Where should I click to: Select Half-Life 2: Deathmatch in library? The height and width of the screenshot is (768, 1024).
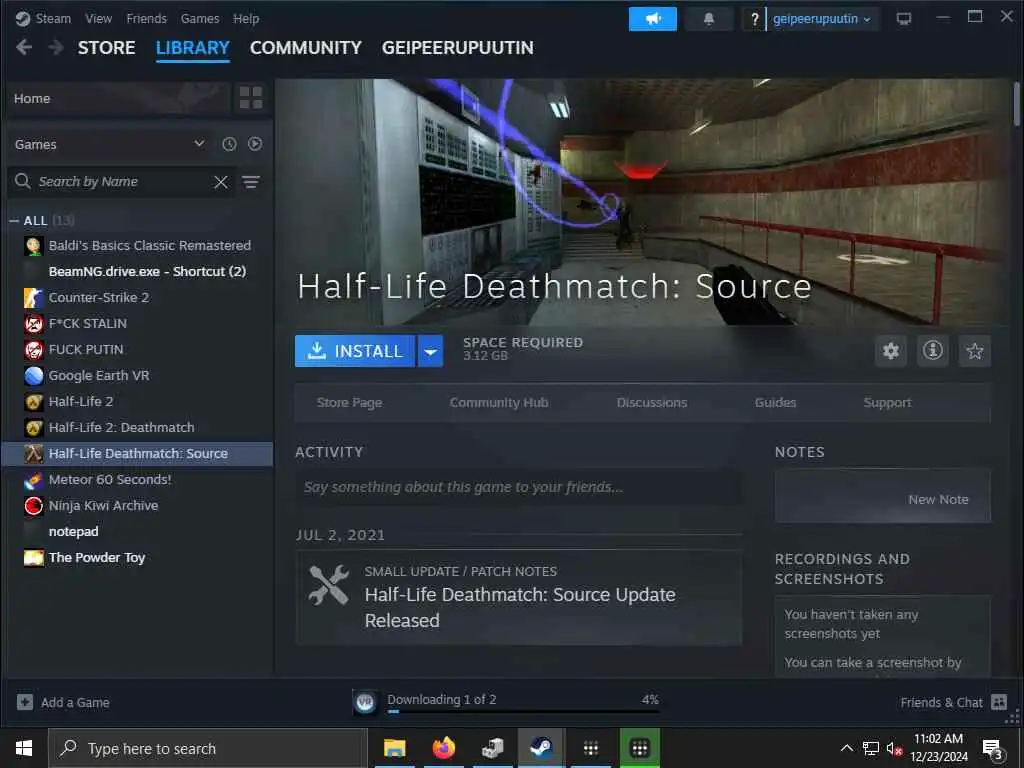point(138,428)
